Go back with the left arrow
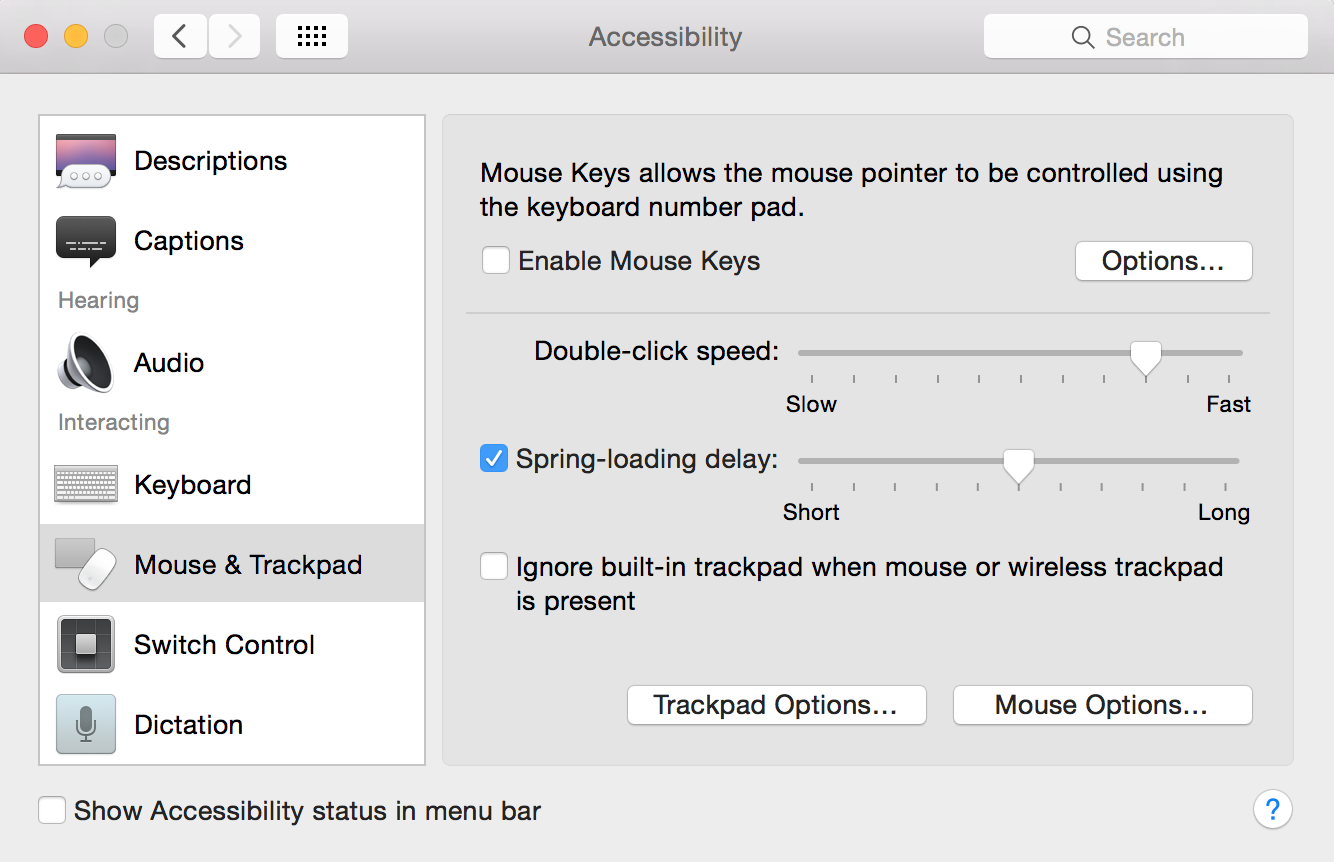The height and width of the screenshot is (862, 1334). click(180, 37)
